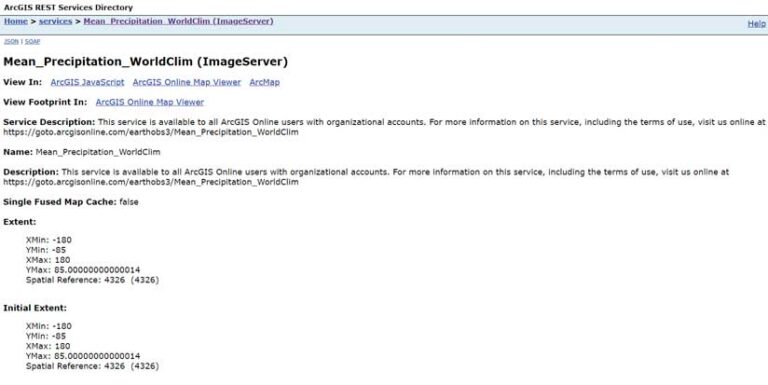
Task: Click 'YMax: 85.00000000000014' under Extent
Action: pyautogui.click(x=83, y=270)
